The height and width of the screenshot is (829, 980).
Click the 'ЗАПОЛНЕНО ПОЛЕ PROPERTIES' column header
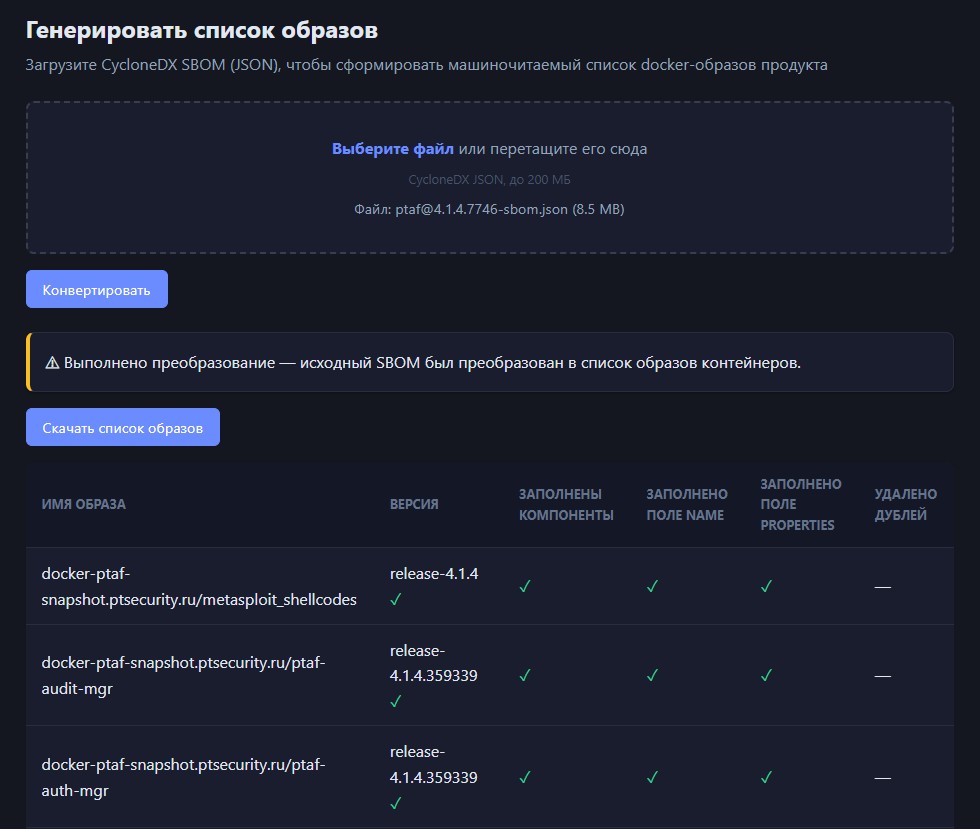[801, 505]
